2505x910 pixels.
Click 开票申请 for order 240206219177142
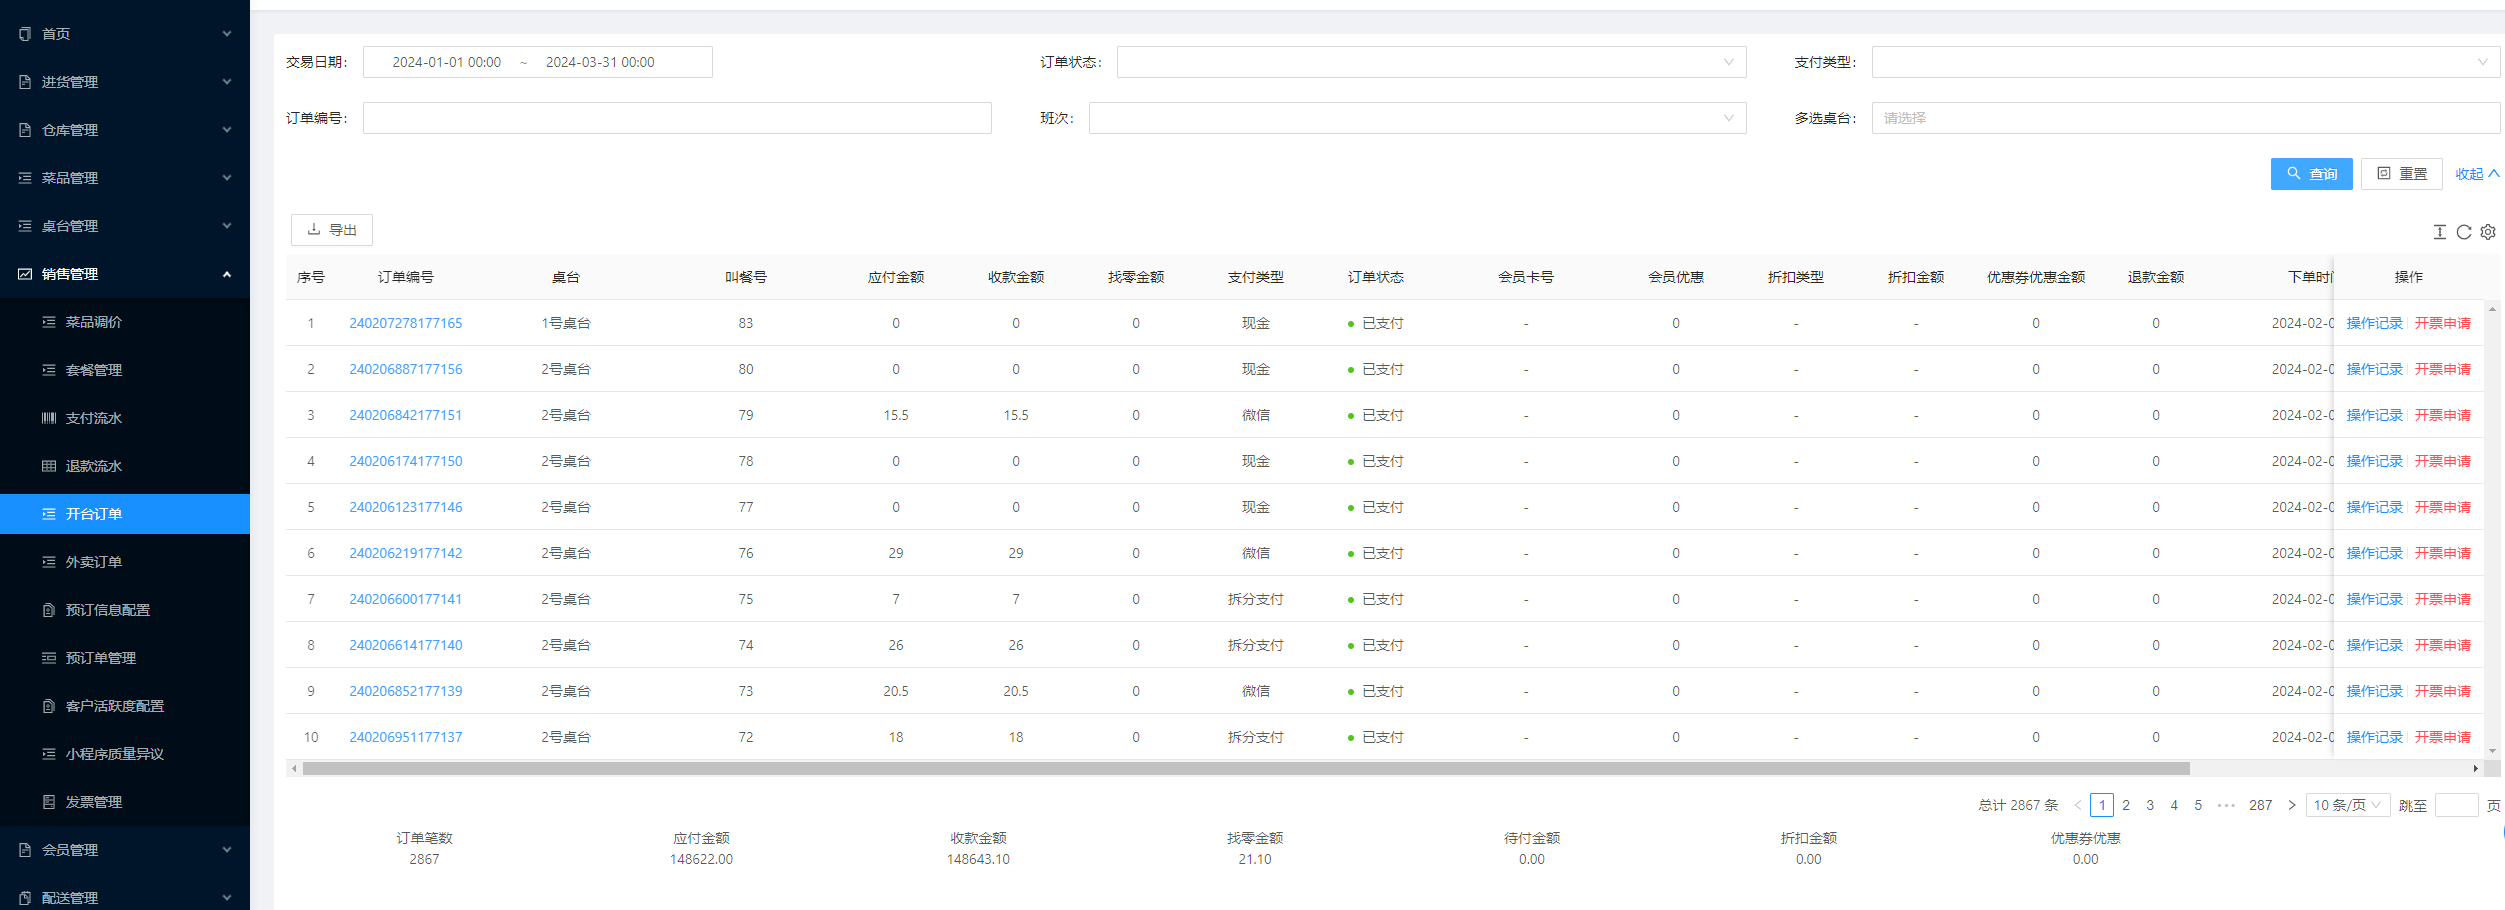point(2443,553)
